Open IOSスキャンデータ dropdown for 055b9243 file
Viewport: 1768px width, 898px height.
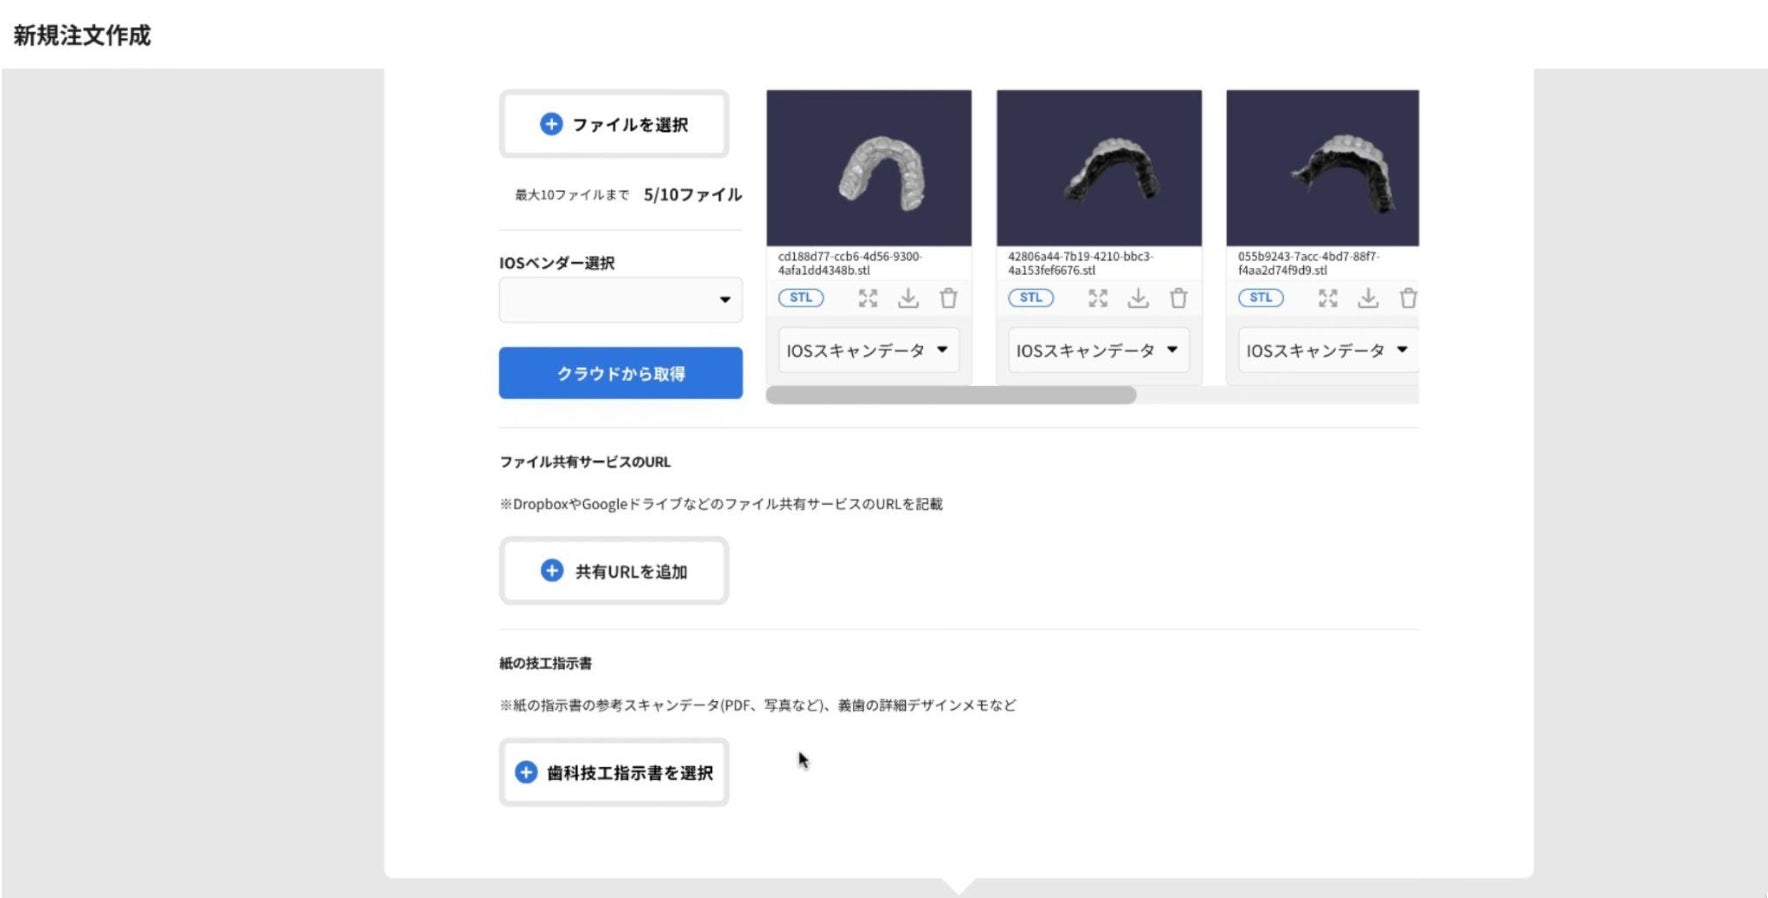[x=1328, y=351]
